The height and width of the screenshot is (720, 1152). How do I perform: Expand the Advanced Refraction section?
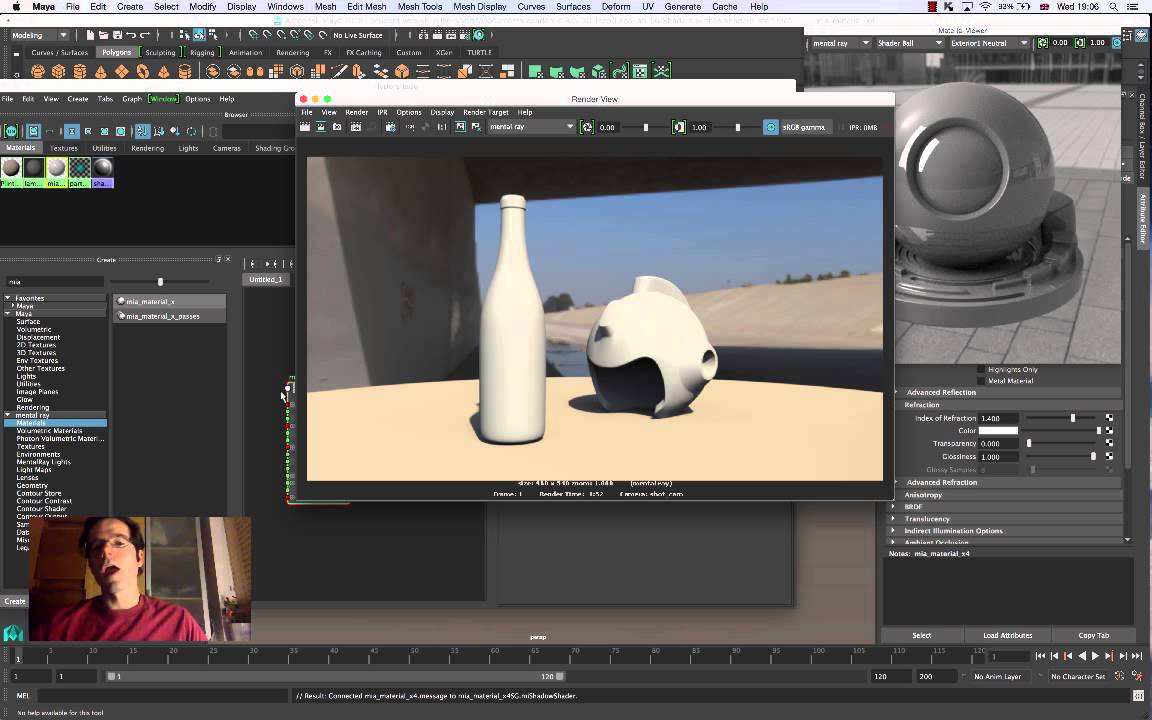click(x=941, y=483)
